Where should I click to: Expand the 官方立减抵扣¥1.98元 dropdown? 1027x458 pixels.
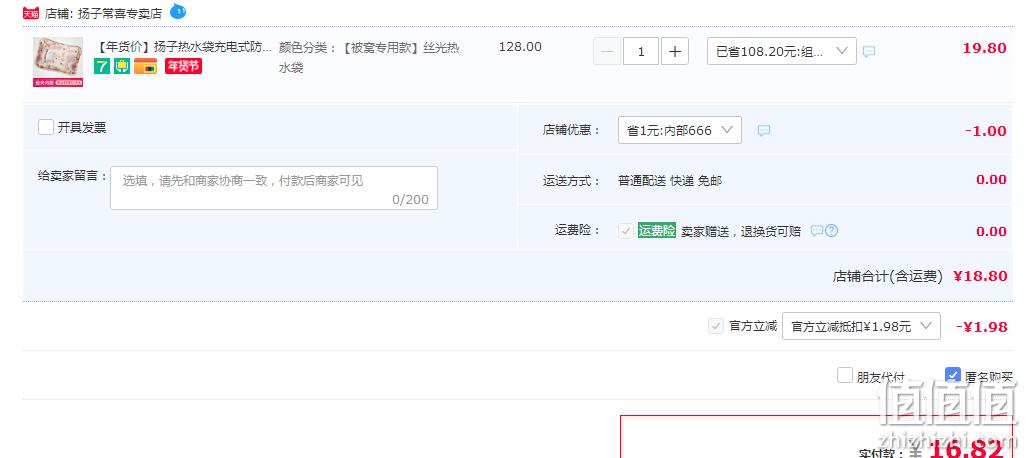coord(861,326)
